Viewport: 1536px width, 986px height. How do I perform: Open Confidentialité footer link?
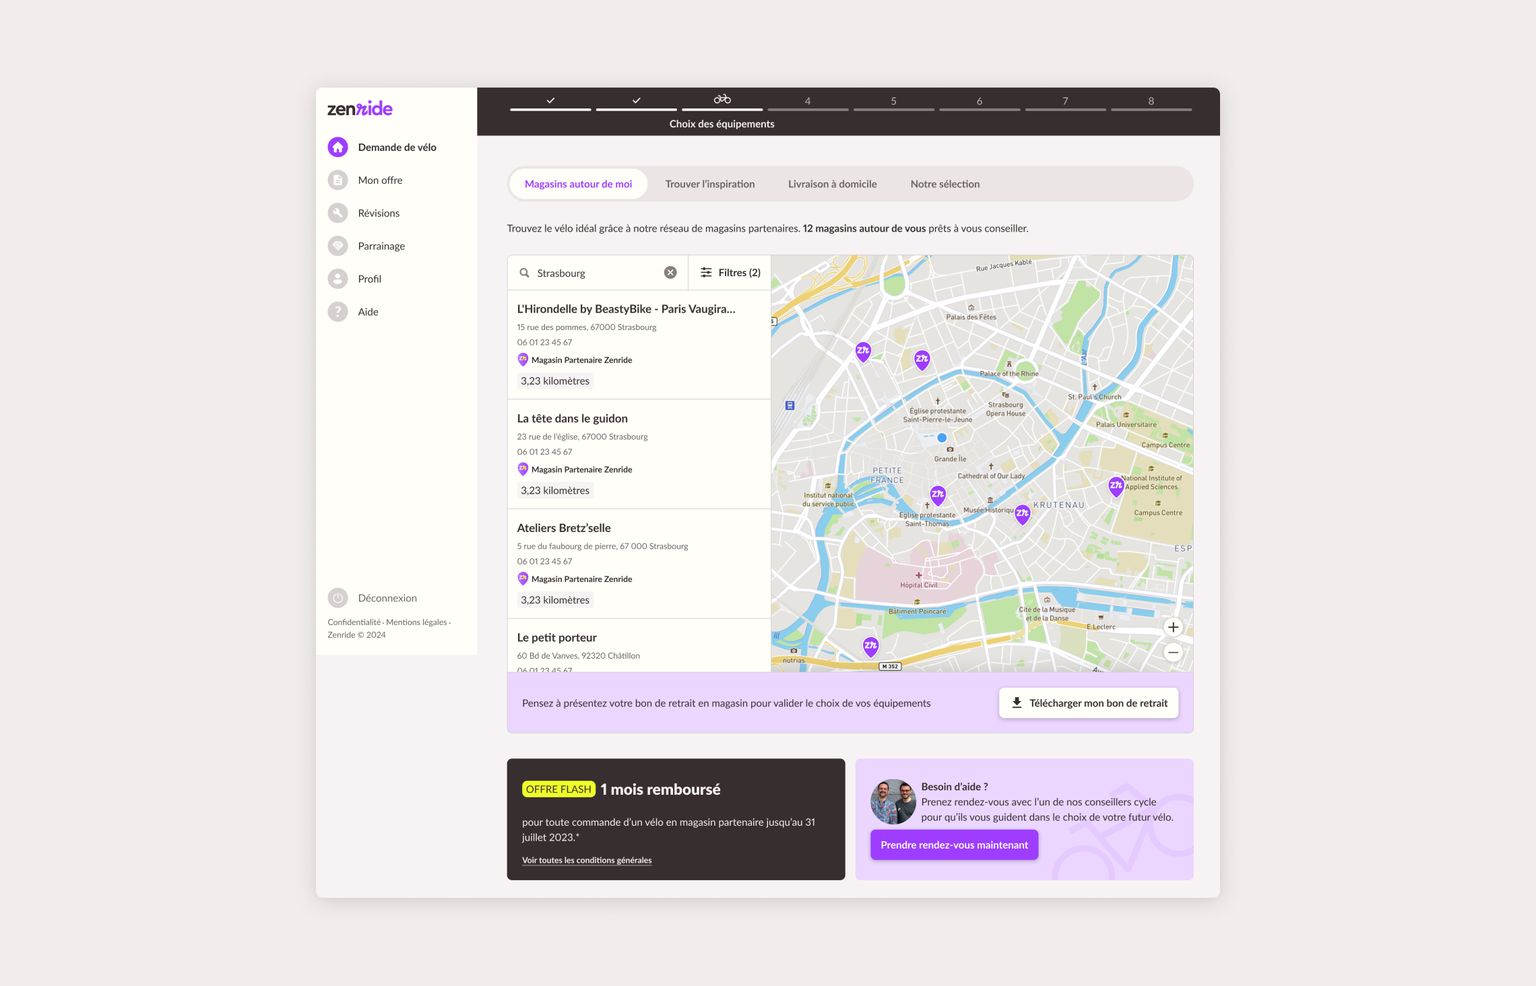[354, 622]
